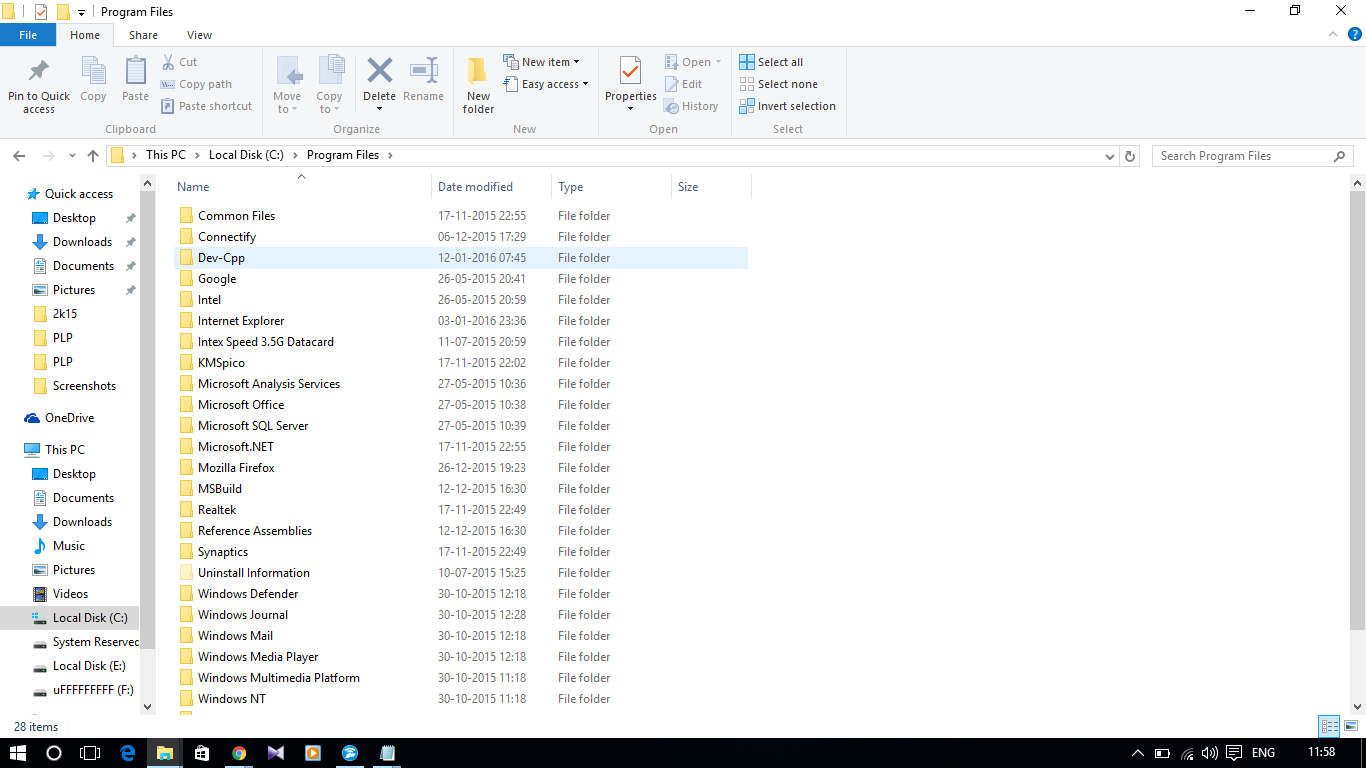Viewport: 1366px width, 768px height.
Task: Open Properties from the ribbon
Action: pos(630,82)
